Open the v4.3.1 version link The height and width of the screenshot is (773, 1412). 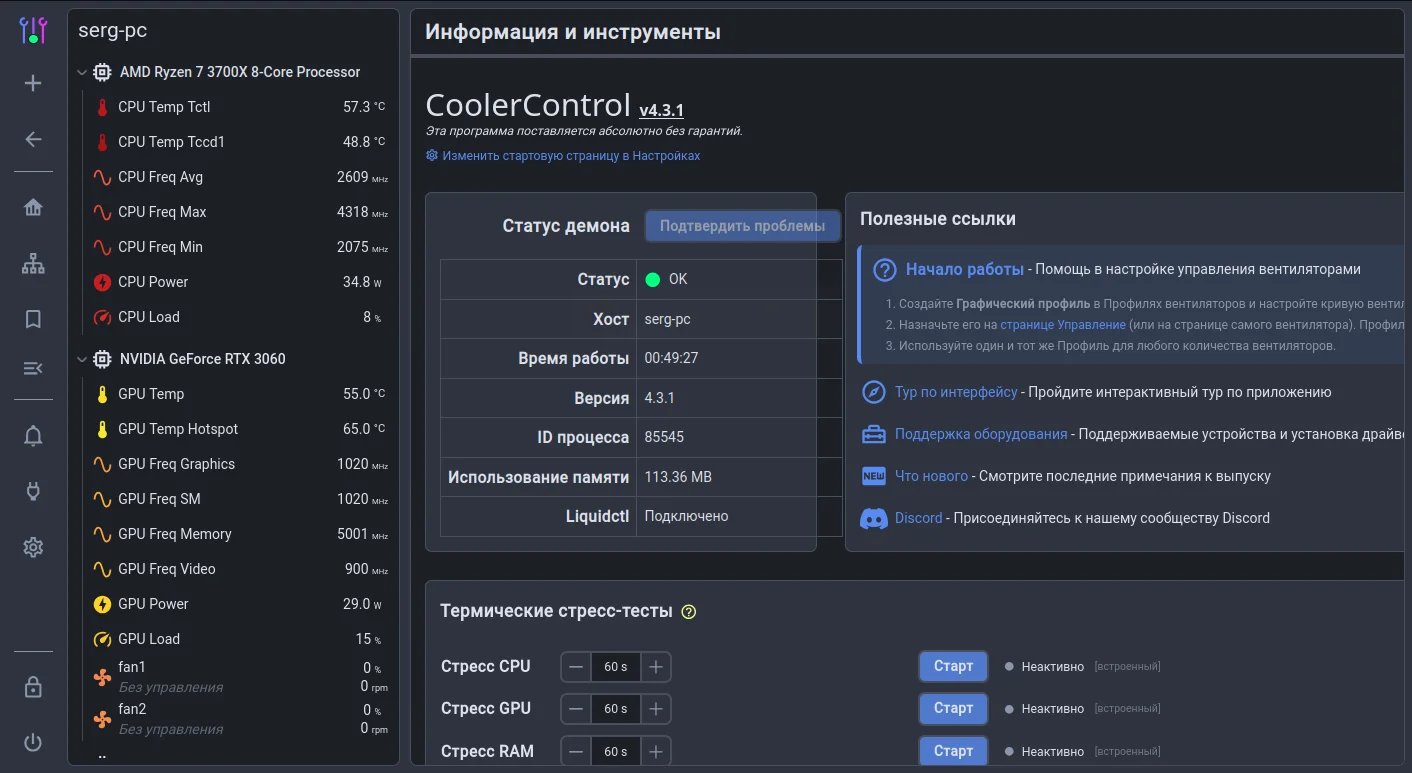[662, 110]
